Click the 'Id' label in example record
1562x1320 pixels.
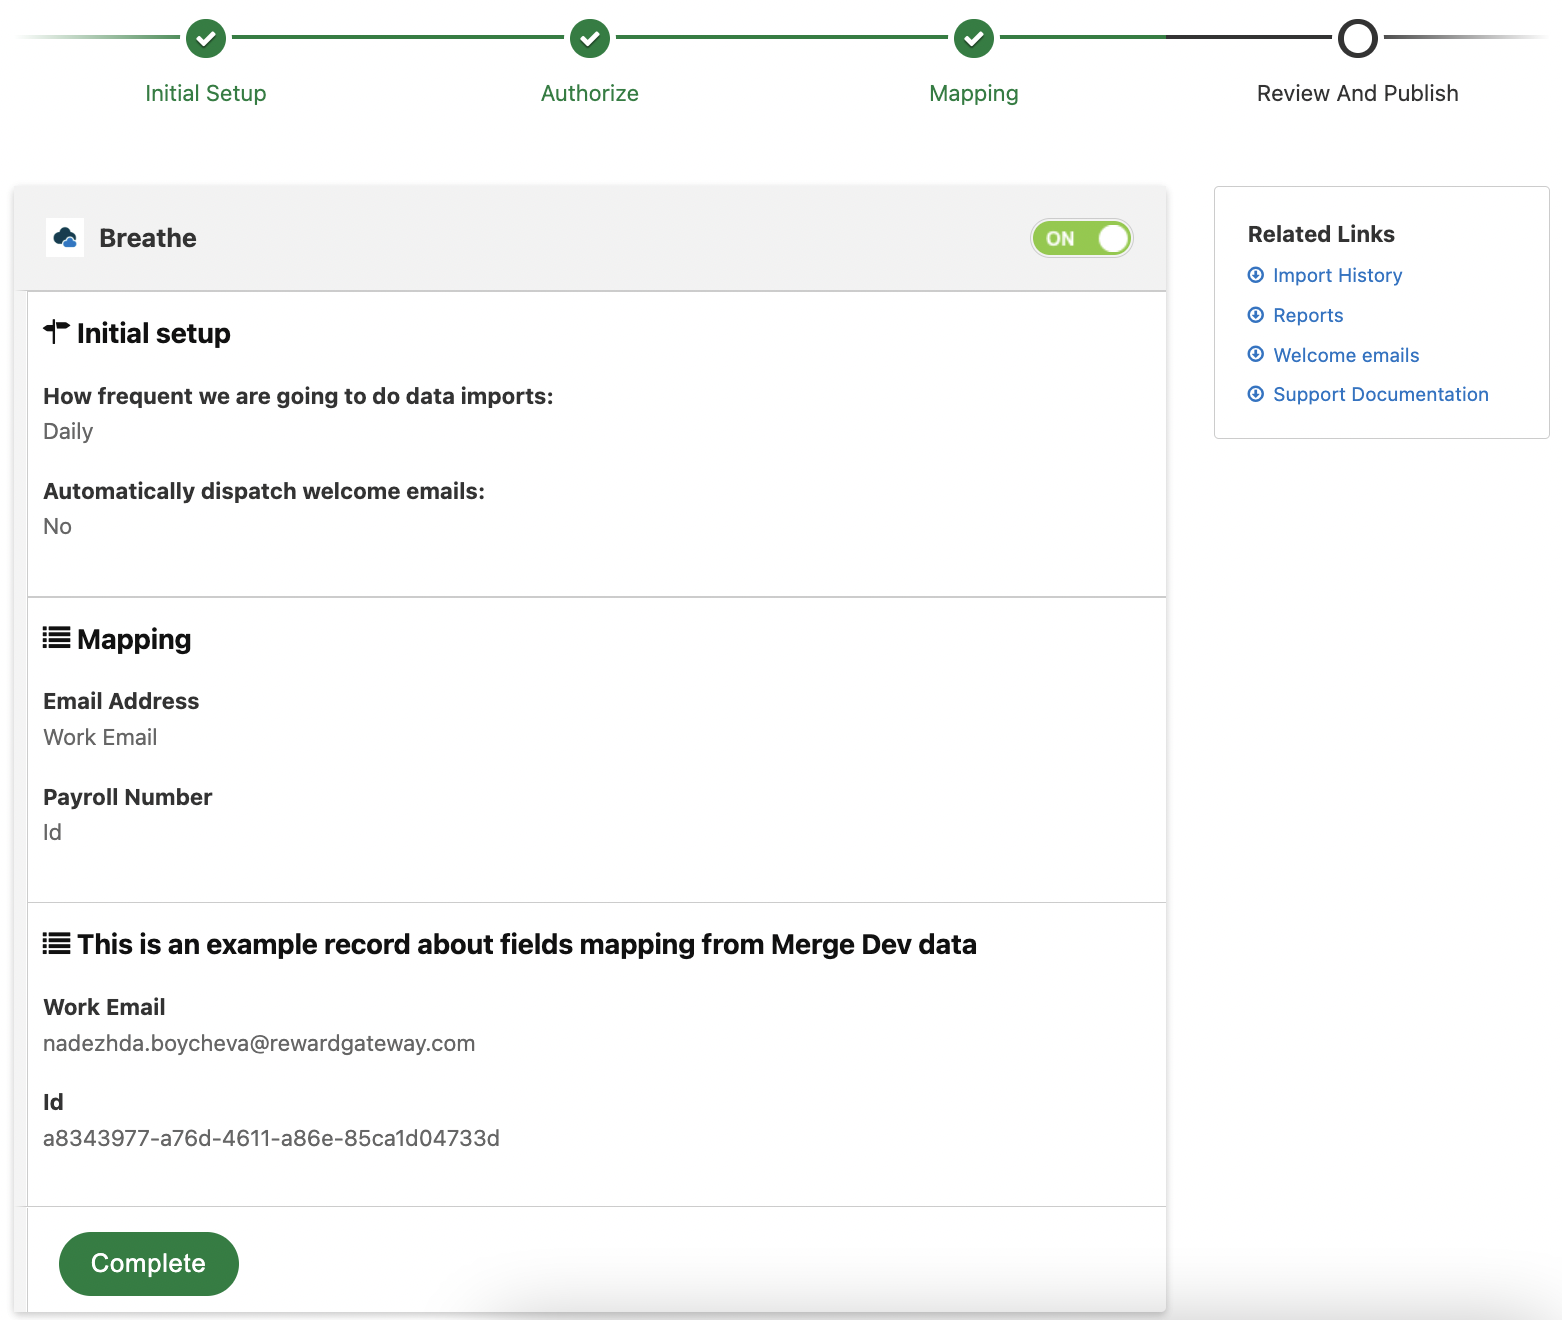[x=53, y=1102]
